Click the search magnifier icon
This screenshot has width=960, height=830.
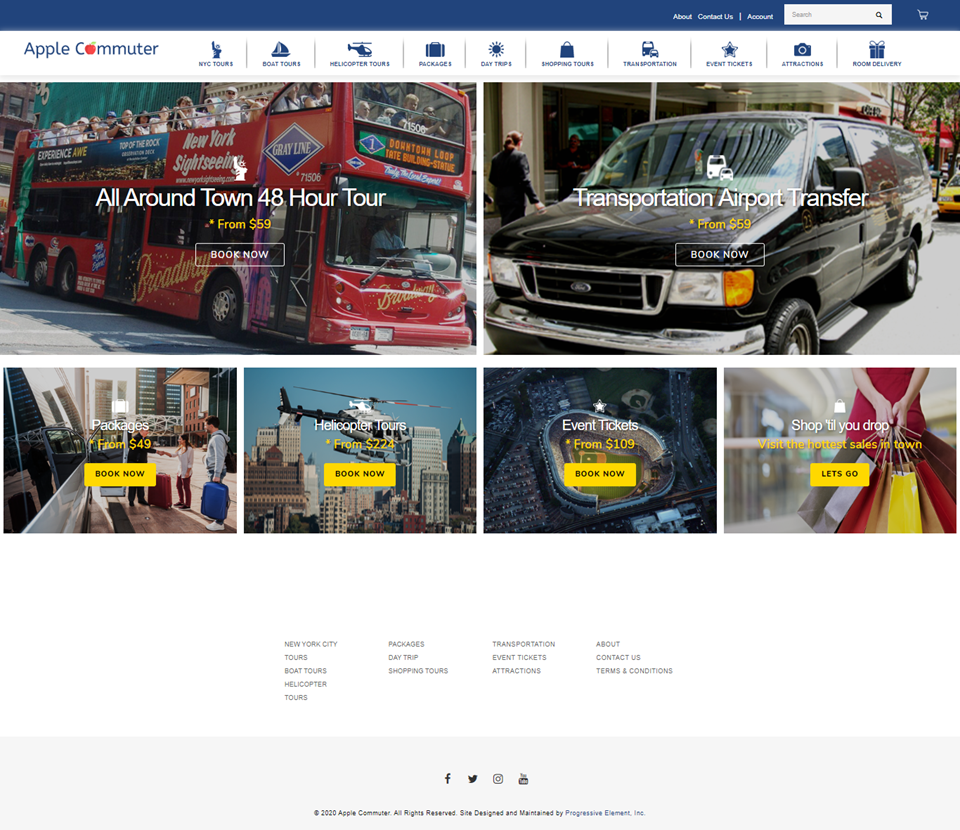click(x=879, y=15)
